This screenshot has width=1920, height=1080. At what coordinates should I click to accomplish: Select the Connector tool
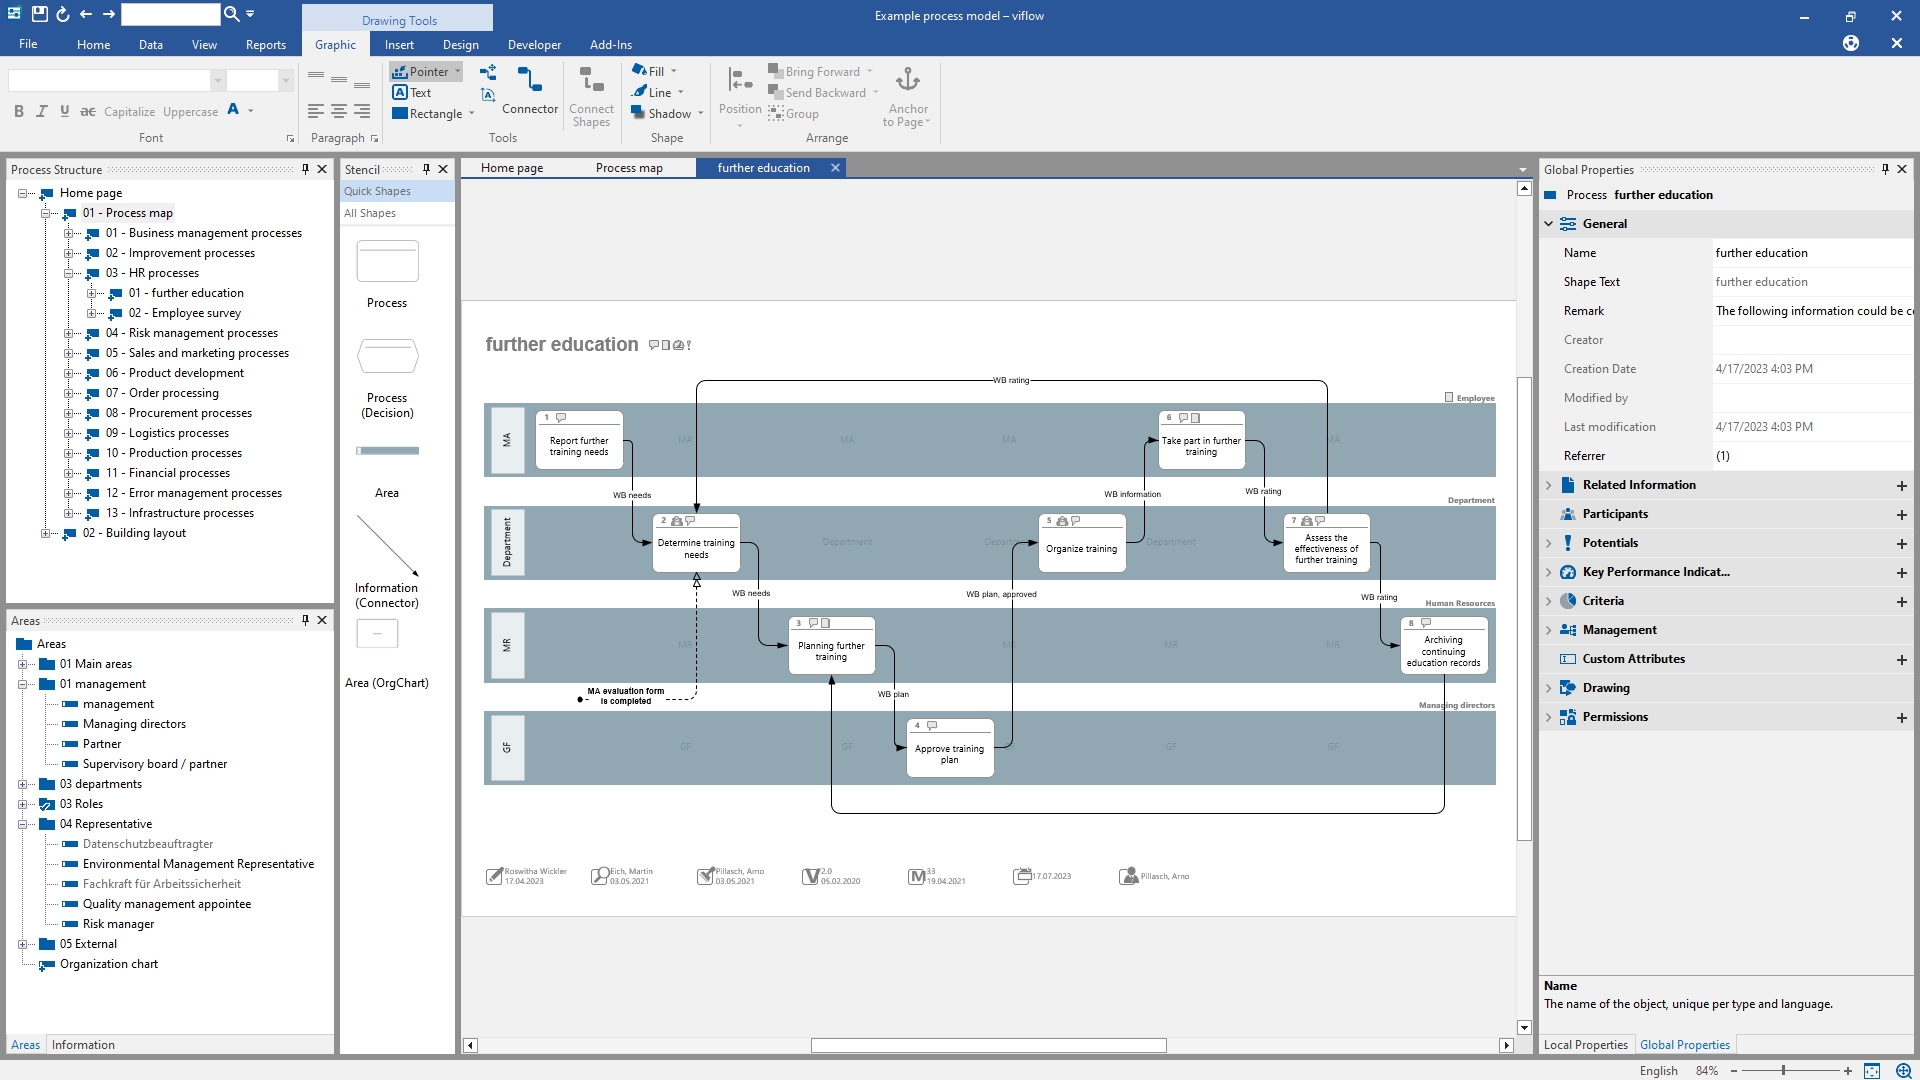coord(529,91)
